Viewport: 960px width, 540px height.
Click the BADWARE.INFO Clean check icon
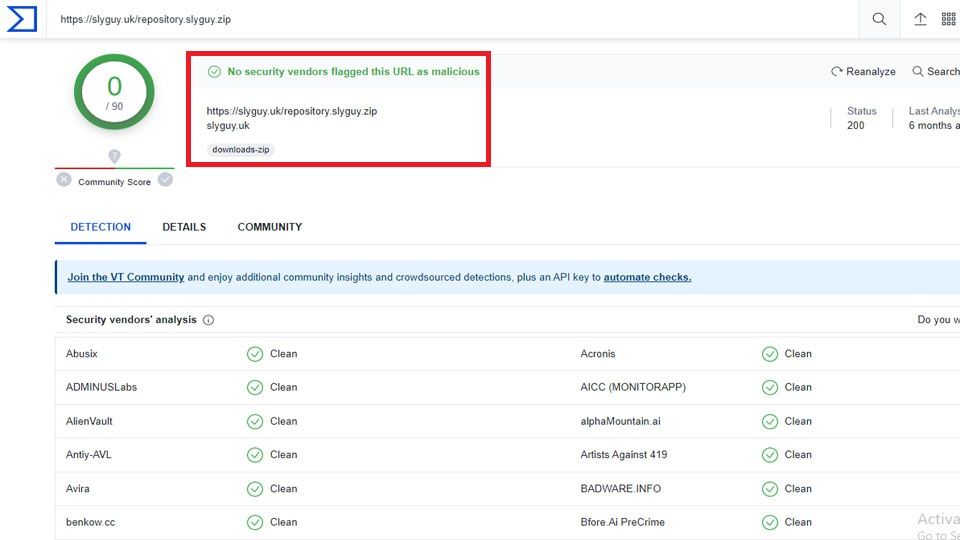tap(770, 489)
